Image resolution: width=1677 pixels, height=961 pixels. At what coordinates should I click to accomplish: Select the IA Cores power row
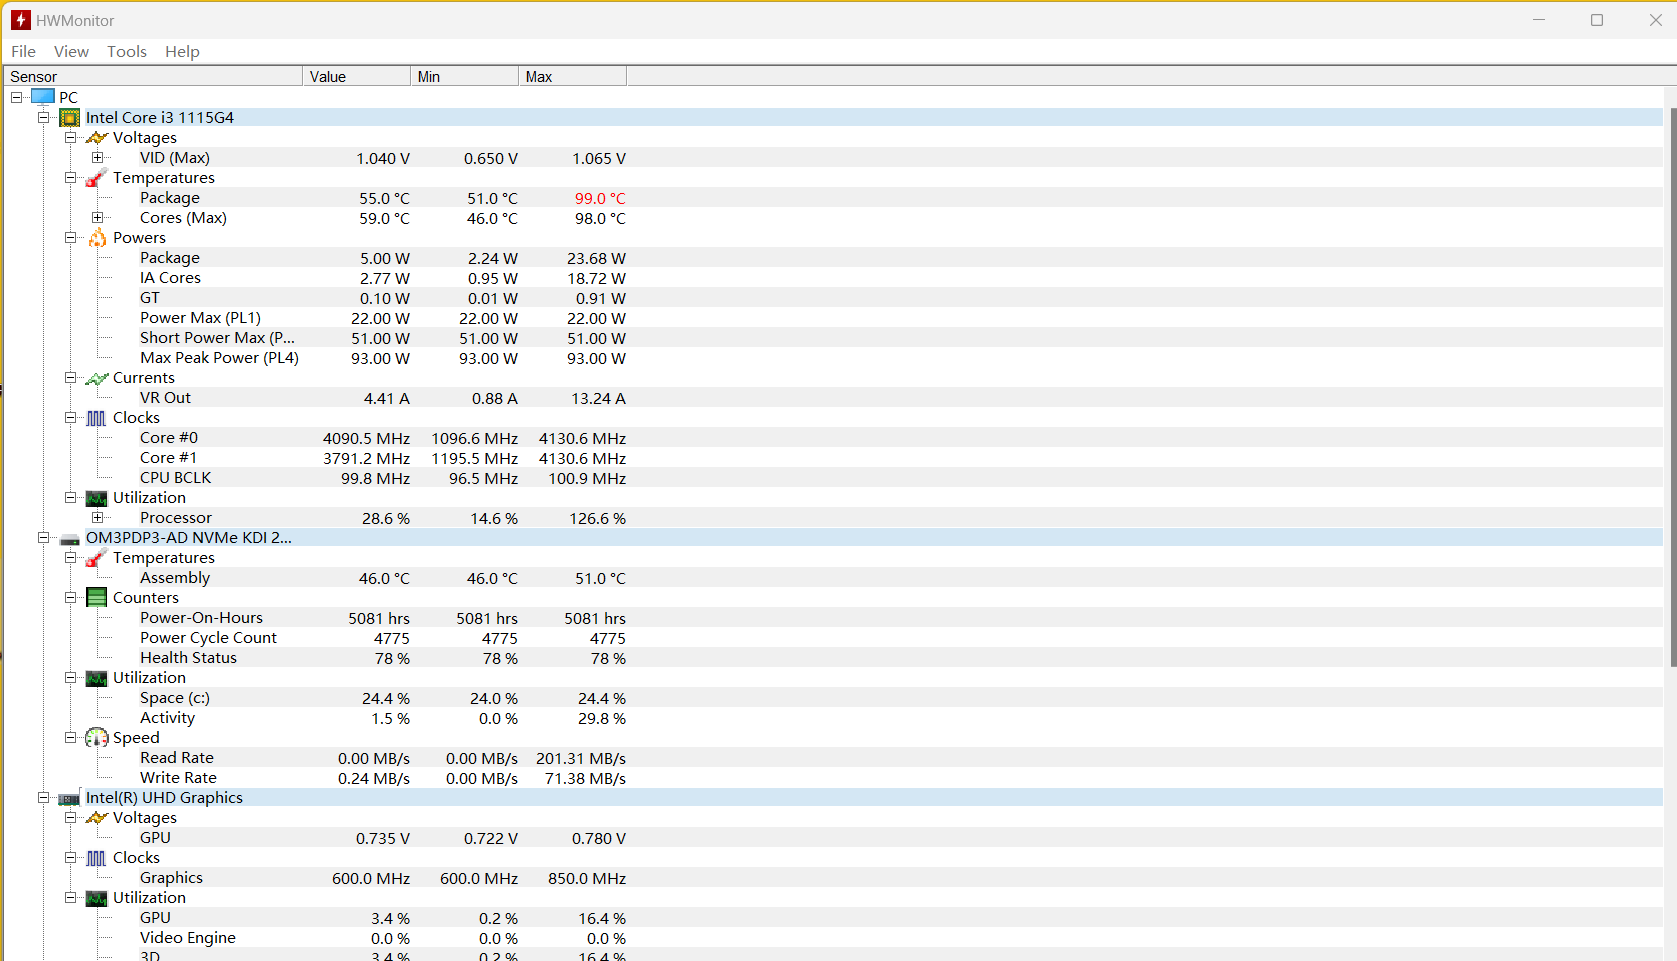coord(833,278)
